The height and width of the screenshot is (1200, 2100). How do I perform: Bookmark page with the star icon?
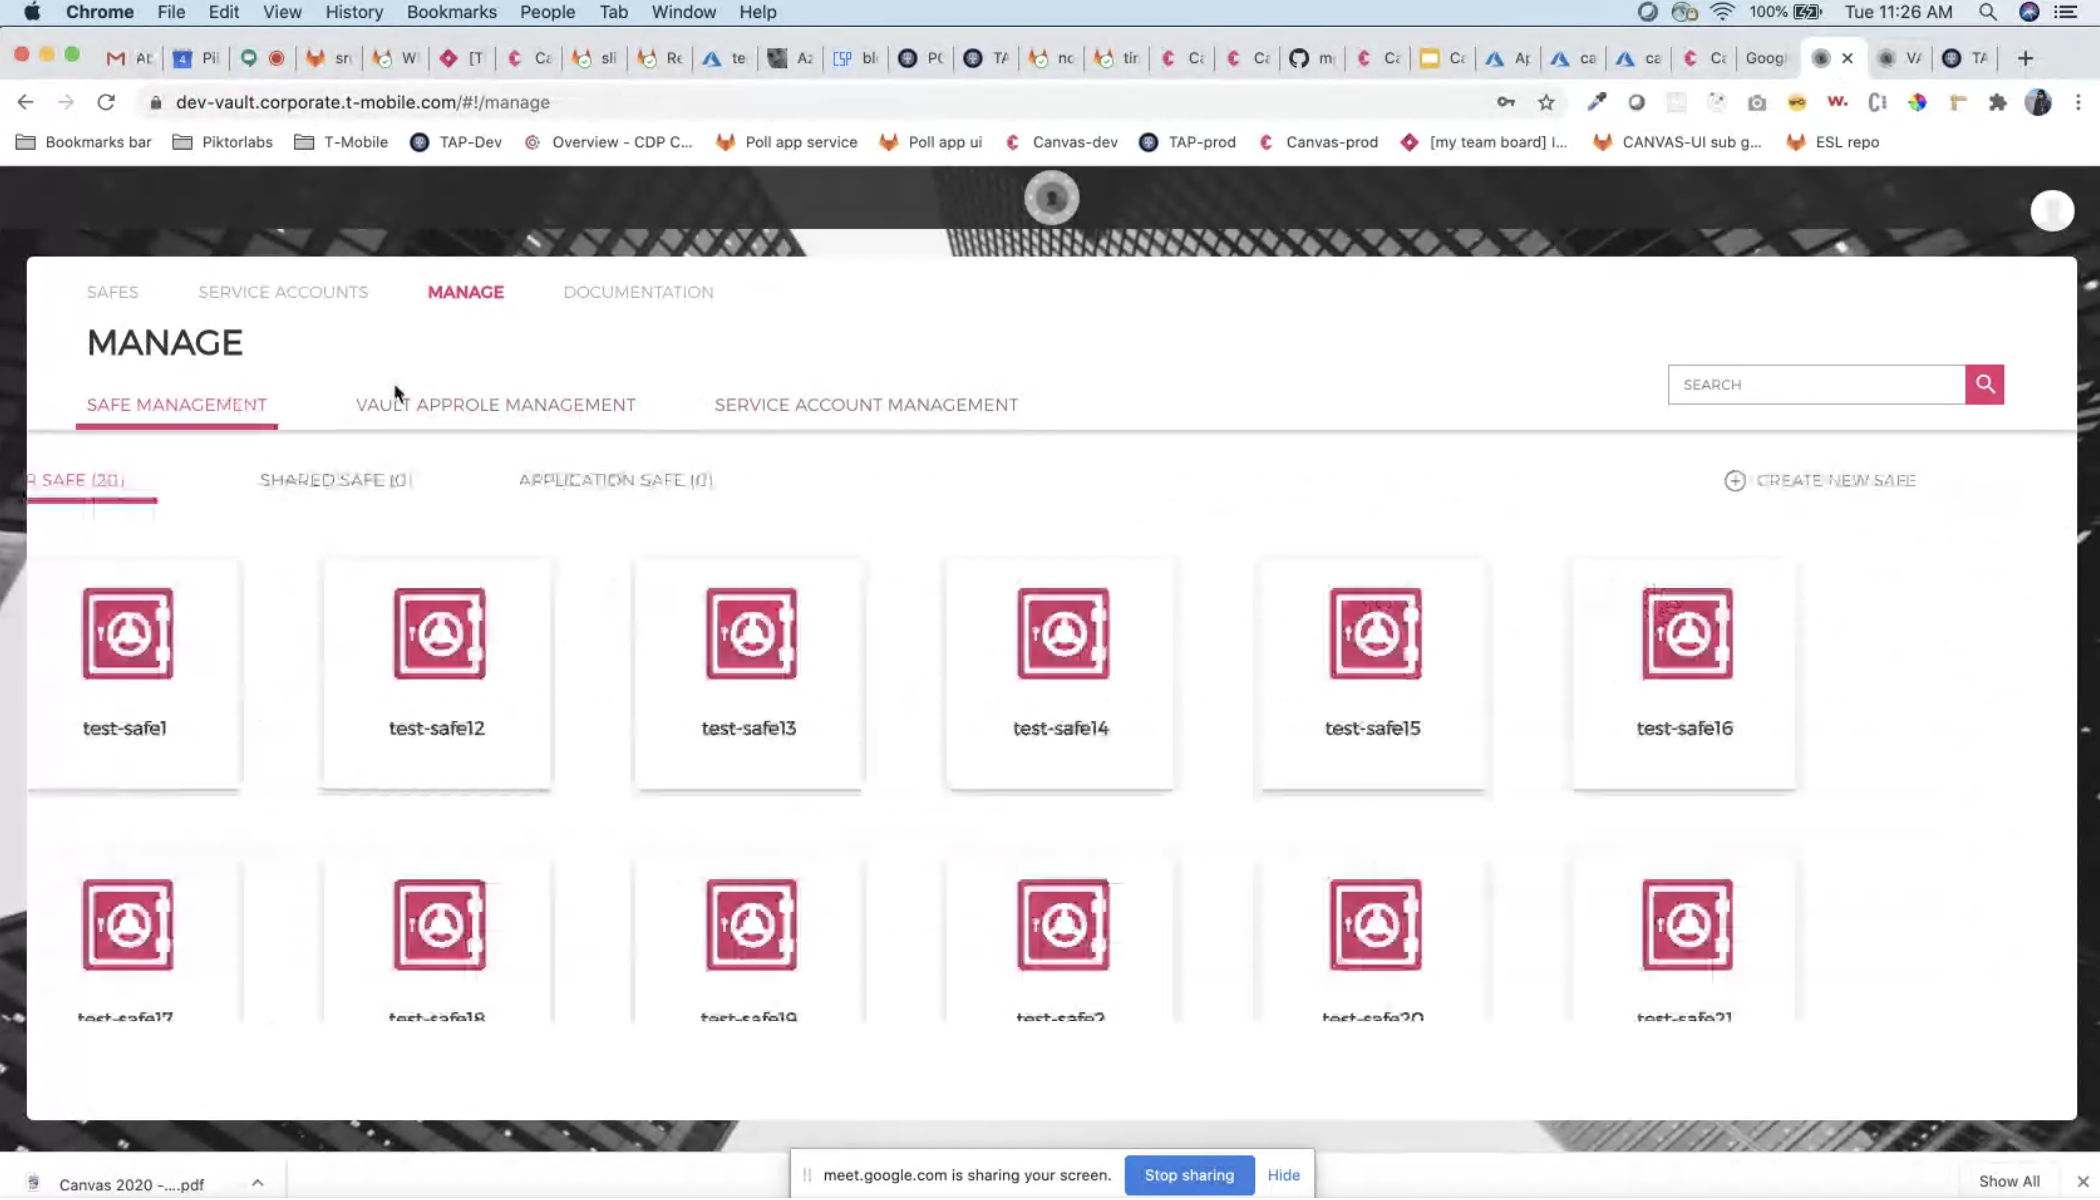[x=1546, y=102]
